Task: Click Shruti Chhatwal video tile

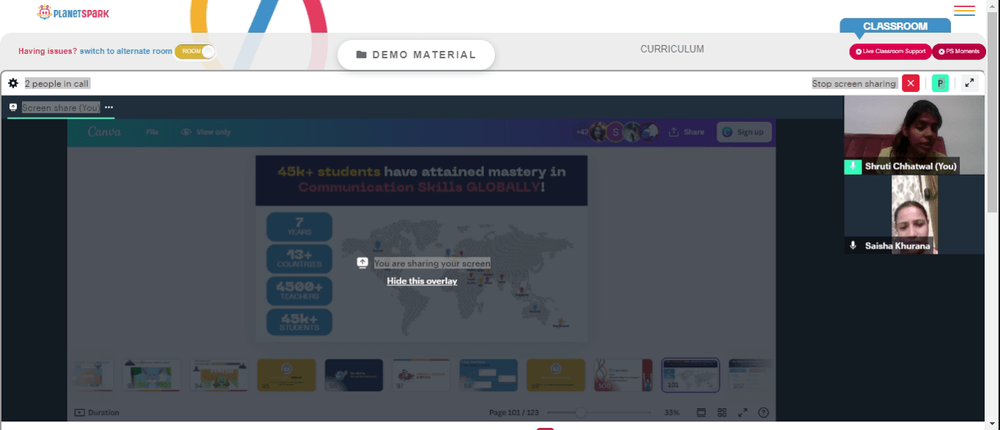Action: coord(914,135)
